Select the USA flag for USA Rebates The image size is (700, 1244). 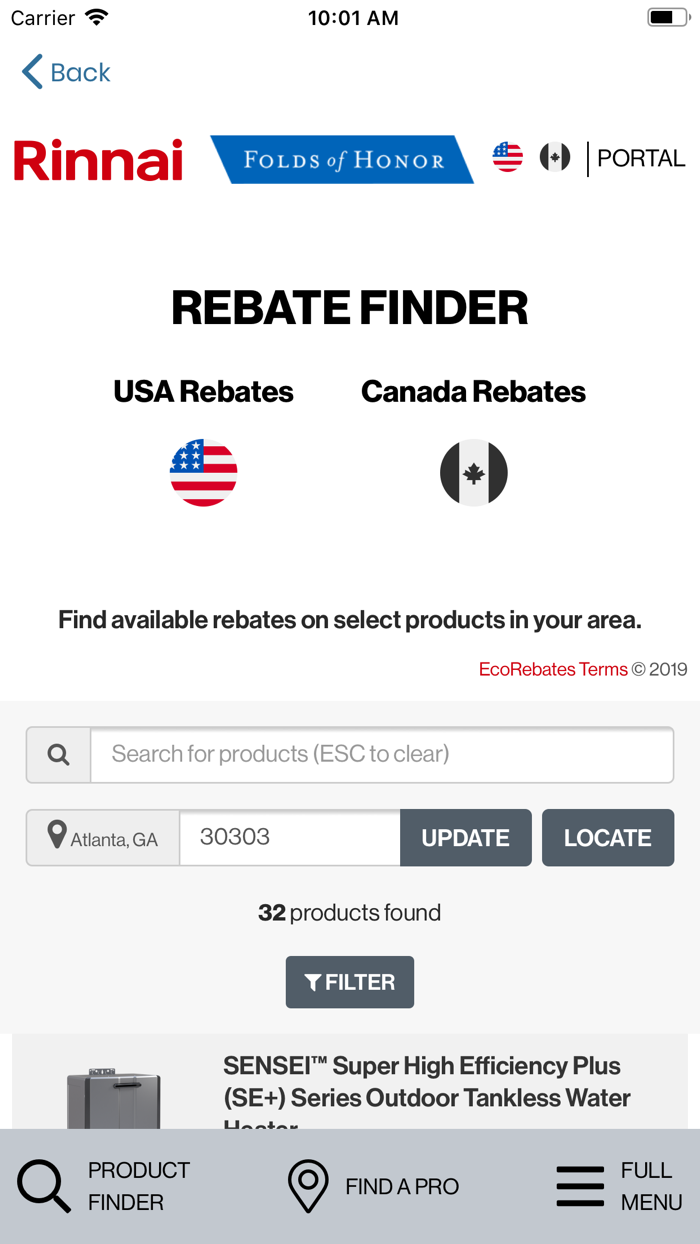click(204, 472)
